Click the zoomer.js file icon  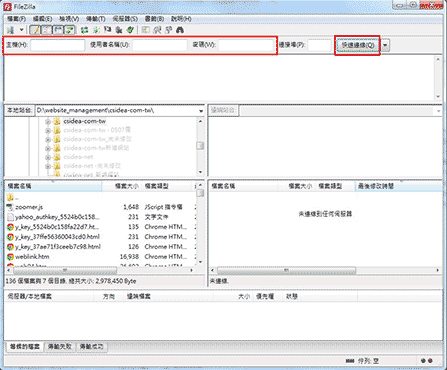10,207
